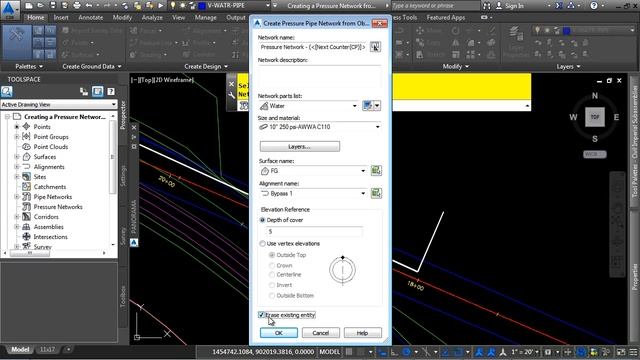Click the Toolspace magnifier icon above Active Drawing View
The width and height of the screenshot is (640, 360).
pyautogui.click(x=7, y=91)
